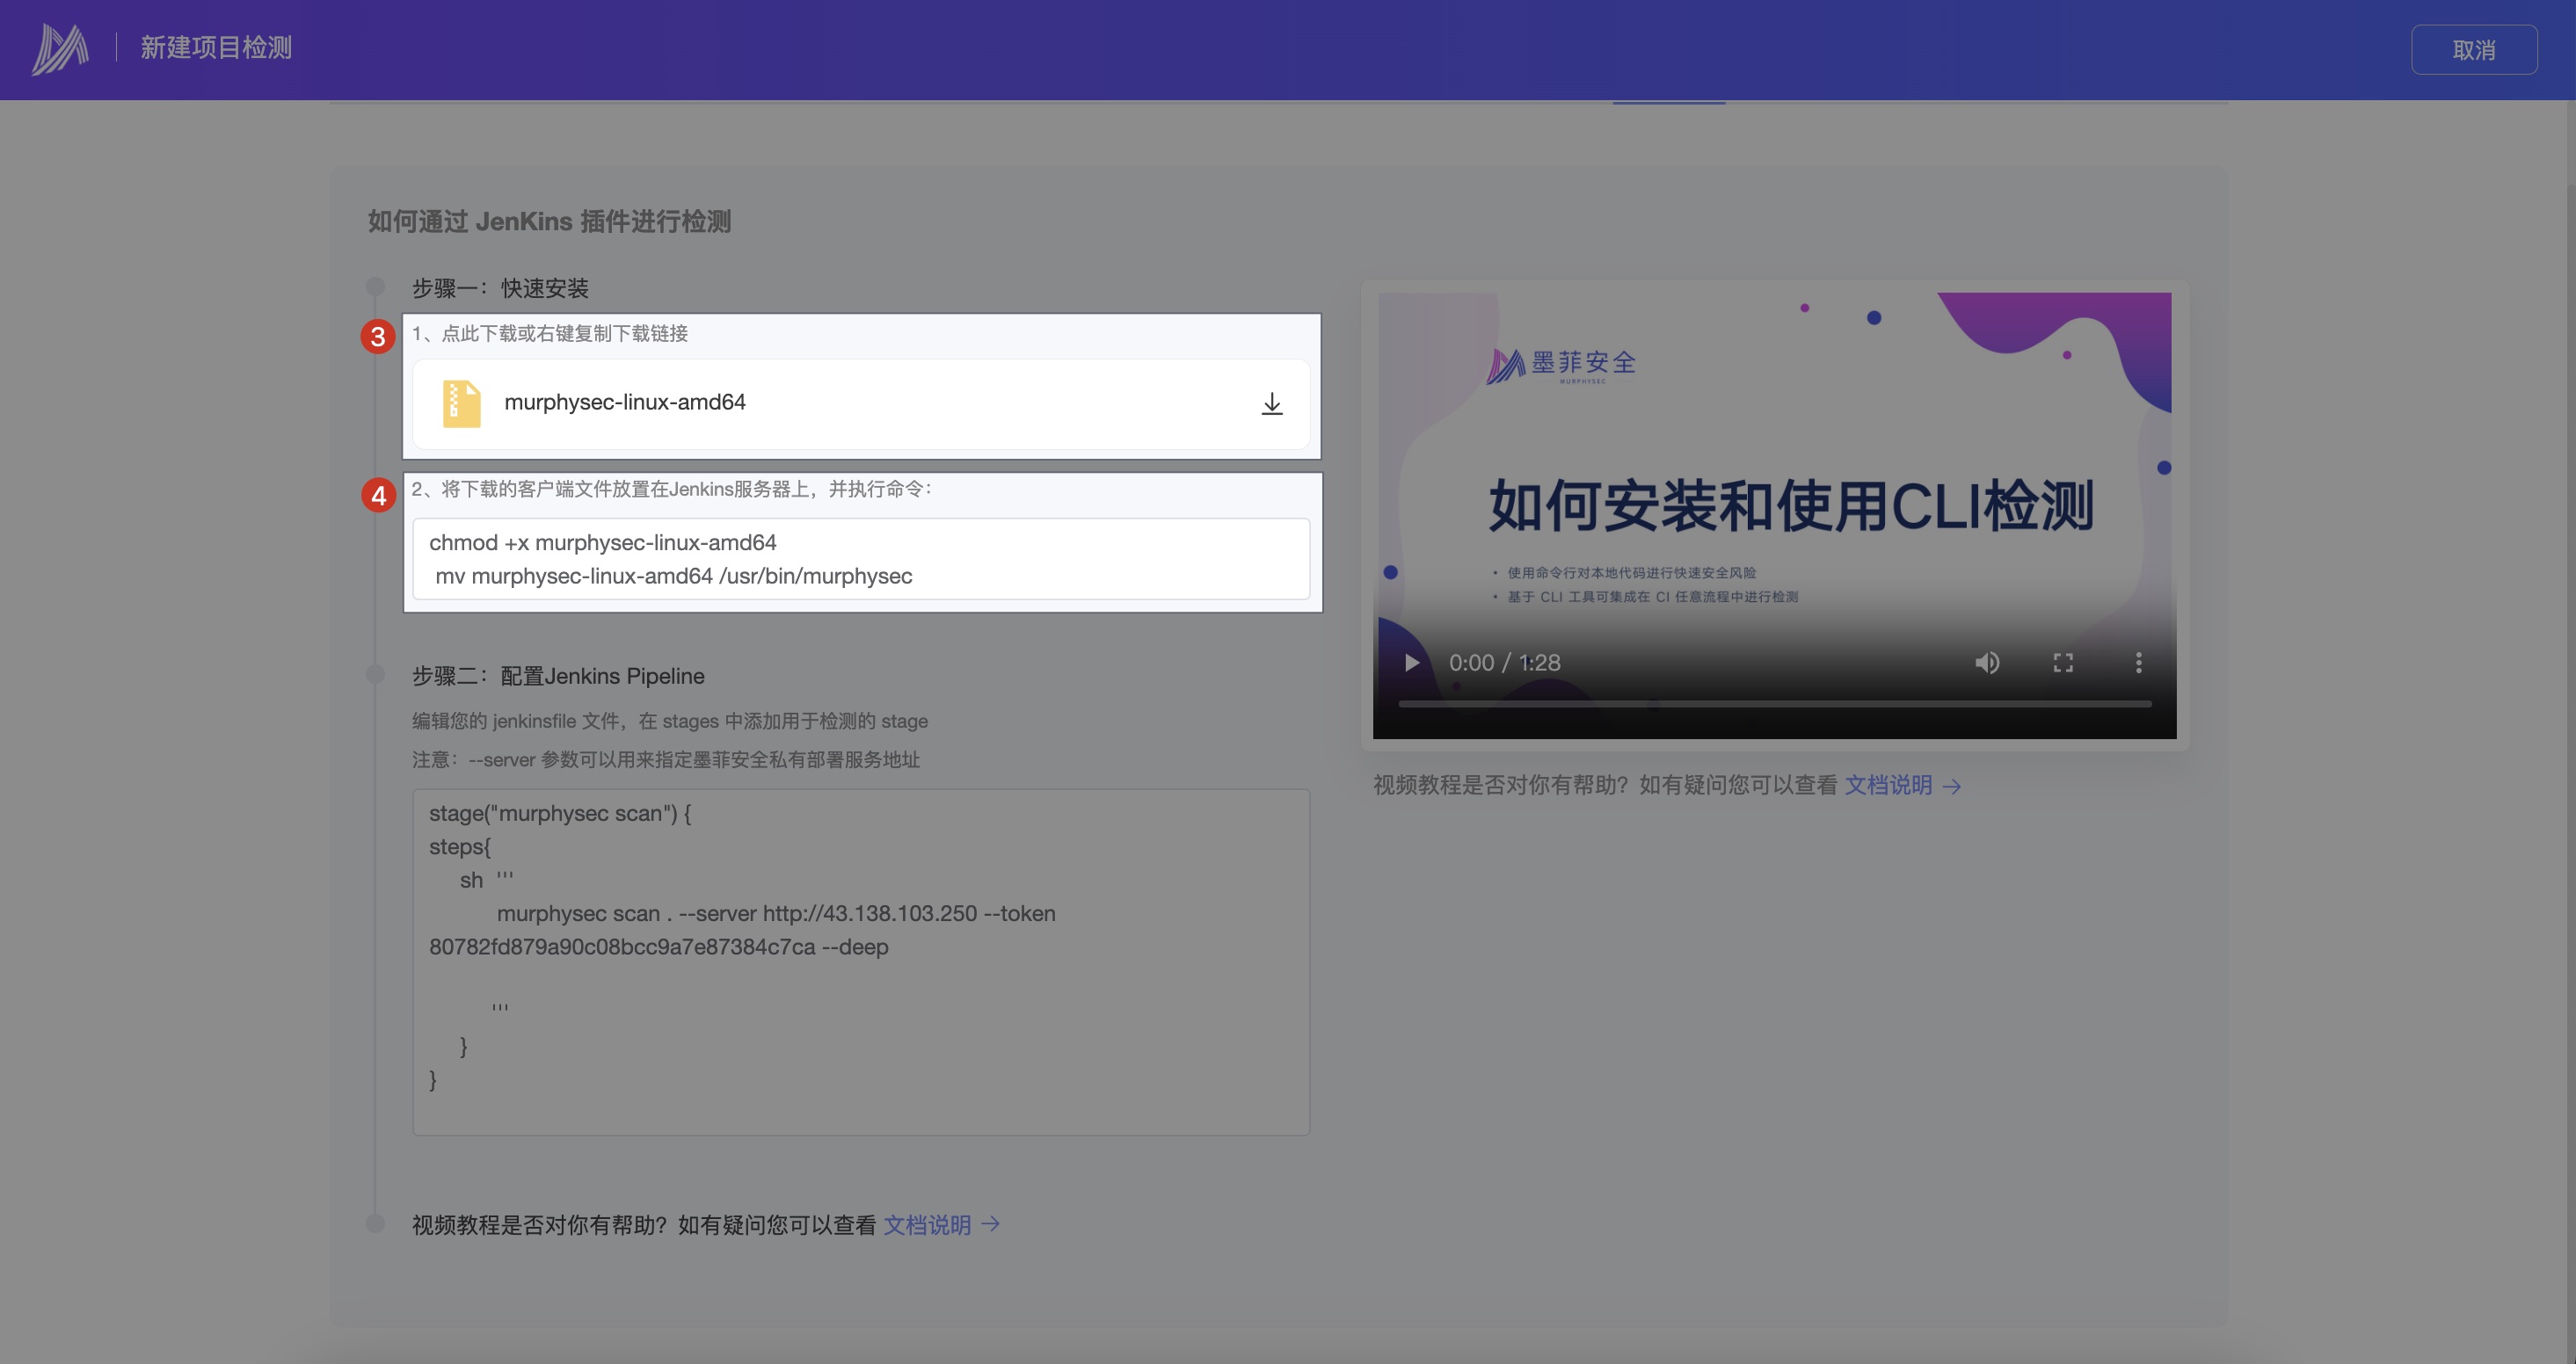Click the MurphySec logo in header
This screenshot has width=2576, height=1364.
point(60,48)
